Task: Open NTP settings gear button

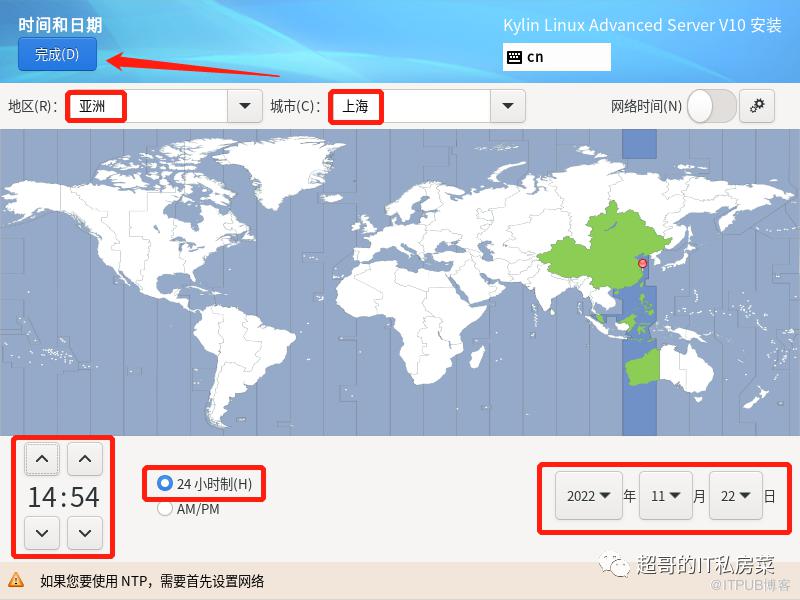Action: tap(756, 106)
